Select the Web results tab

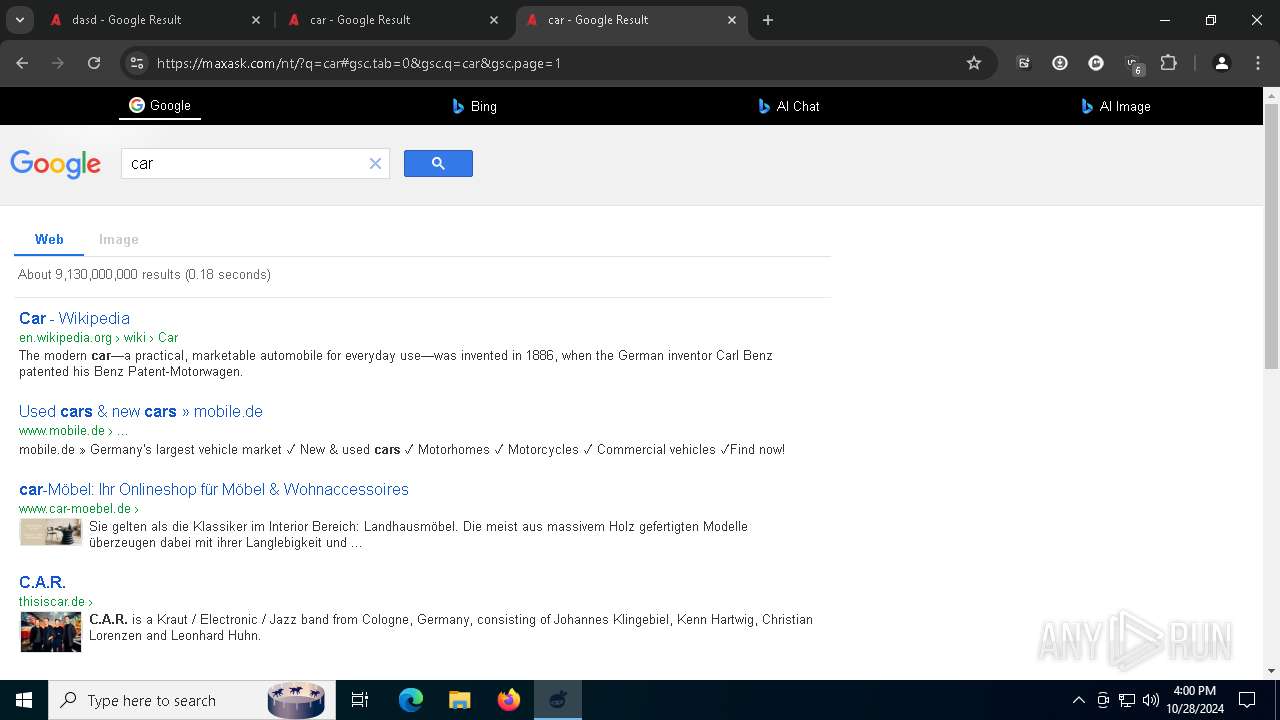click(49, 239)
